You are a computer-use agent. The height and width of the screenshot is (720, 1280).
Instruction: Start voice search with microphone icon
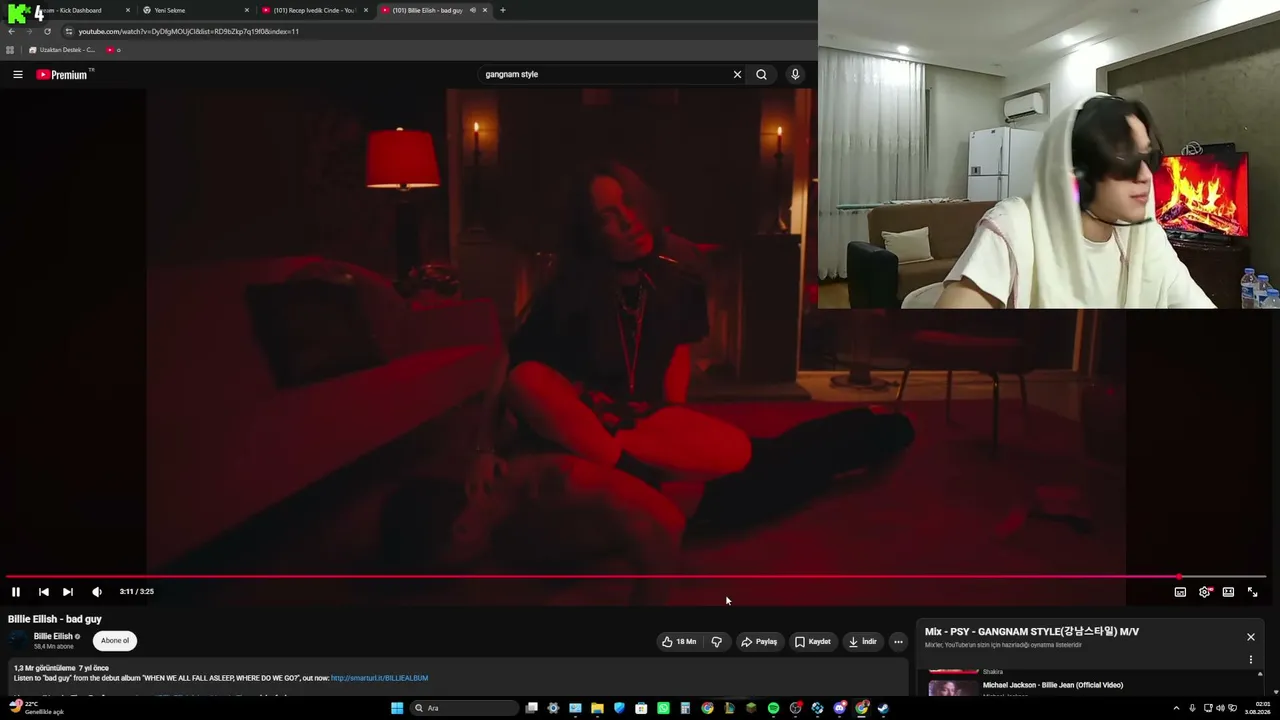tap(795, 74)
